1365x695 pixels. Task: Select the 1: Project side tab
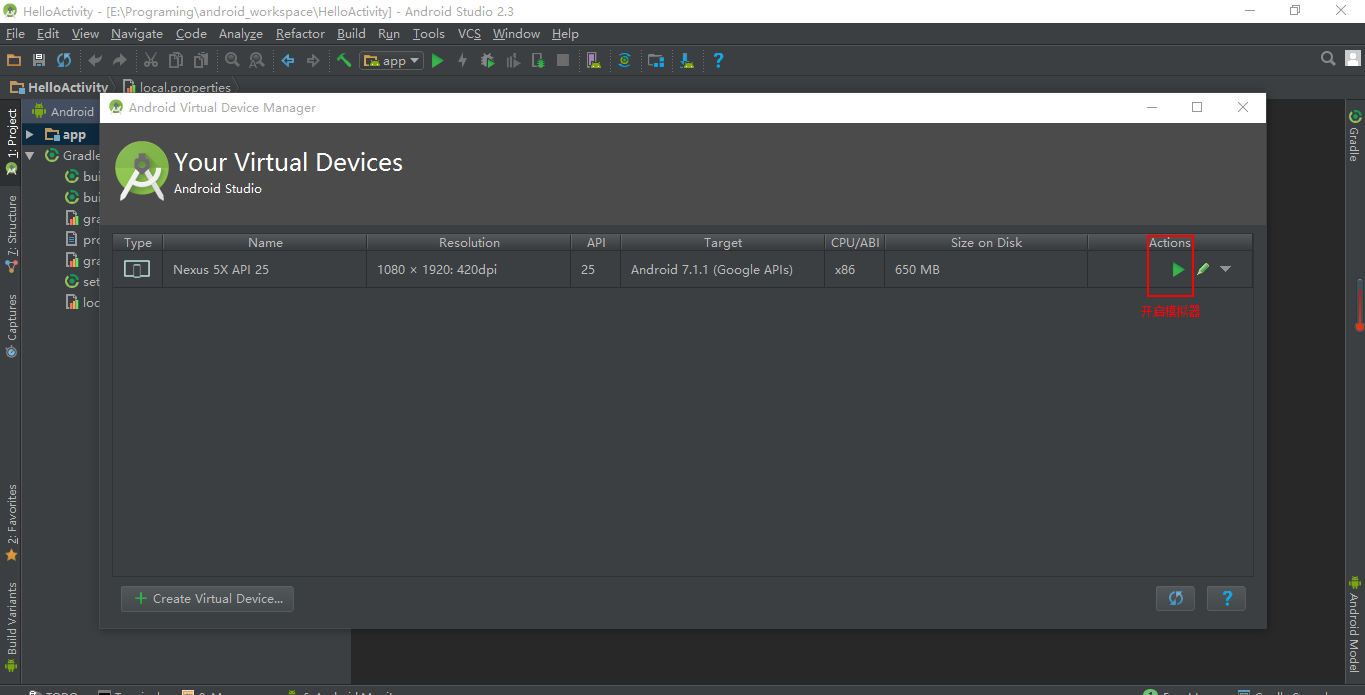coord(12,142)
